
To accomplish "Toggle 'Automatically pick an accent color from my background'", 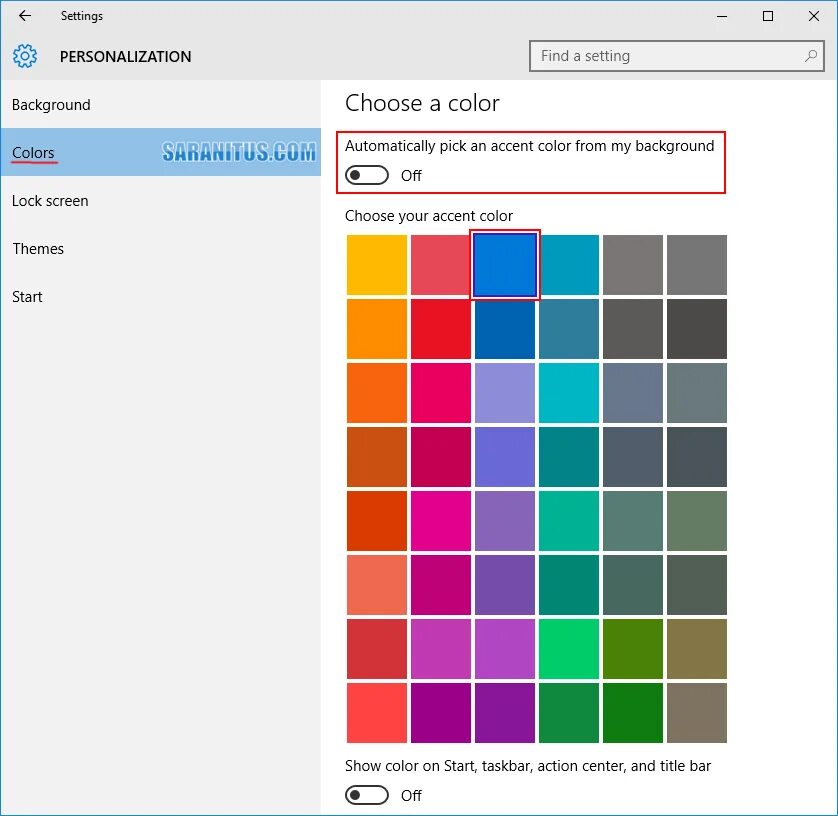I will click(366, 174).
